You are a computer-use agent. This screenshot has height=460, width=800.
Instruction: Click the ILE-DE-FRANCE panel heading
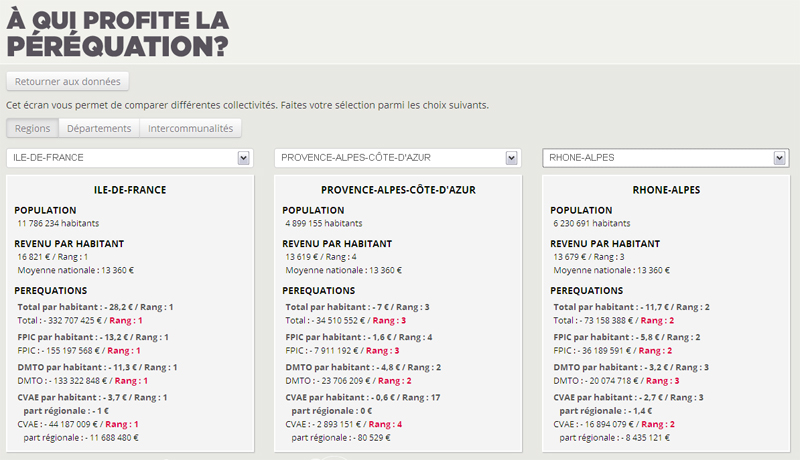[x=129, y=189]
